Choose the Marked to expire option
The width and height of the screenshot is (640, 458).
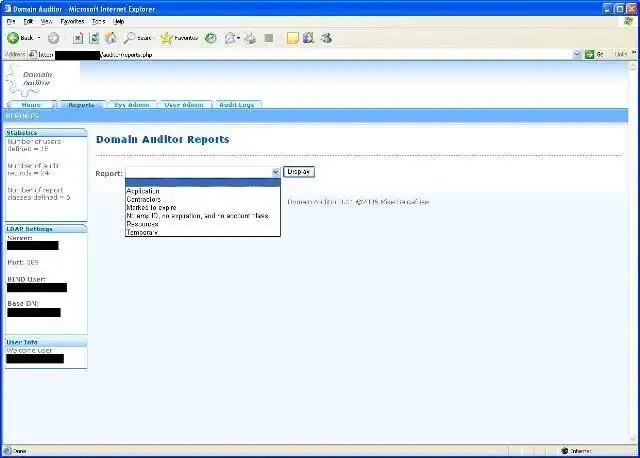click(x=203, y=207)
